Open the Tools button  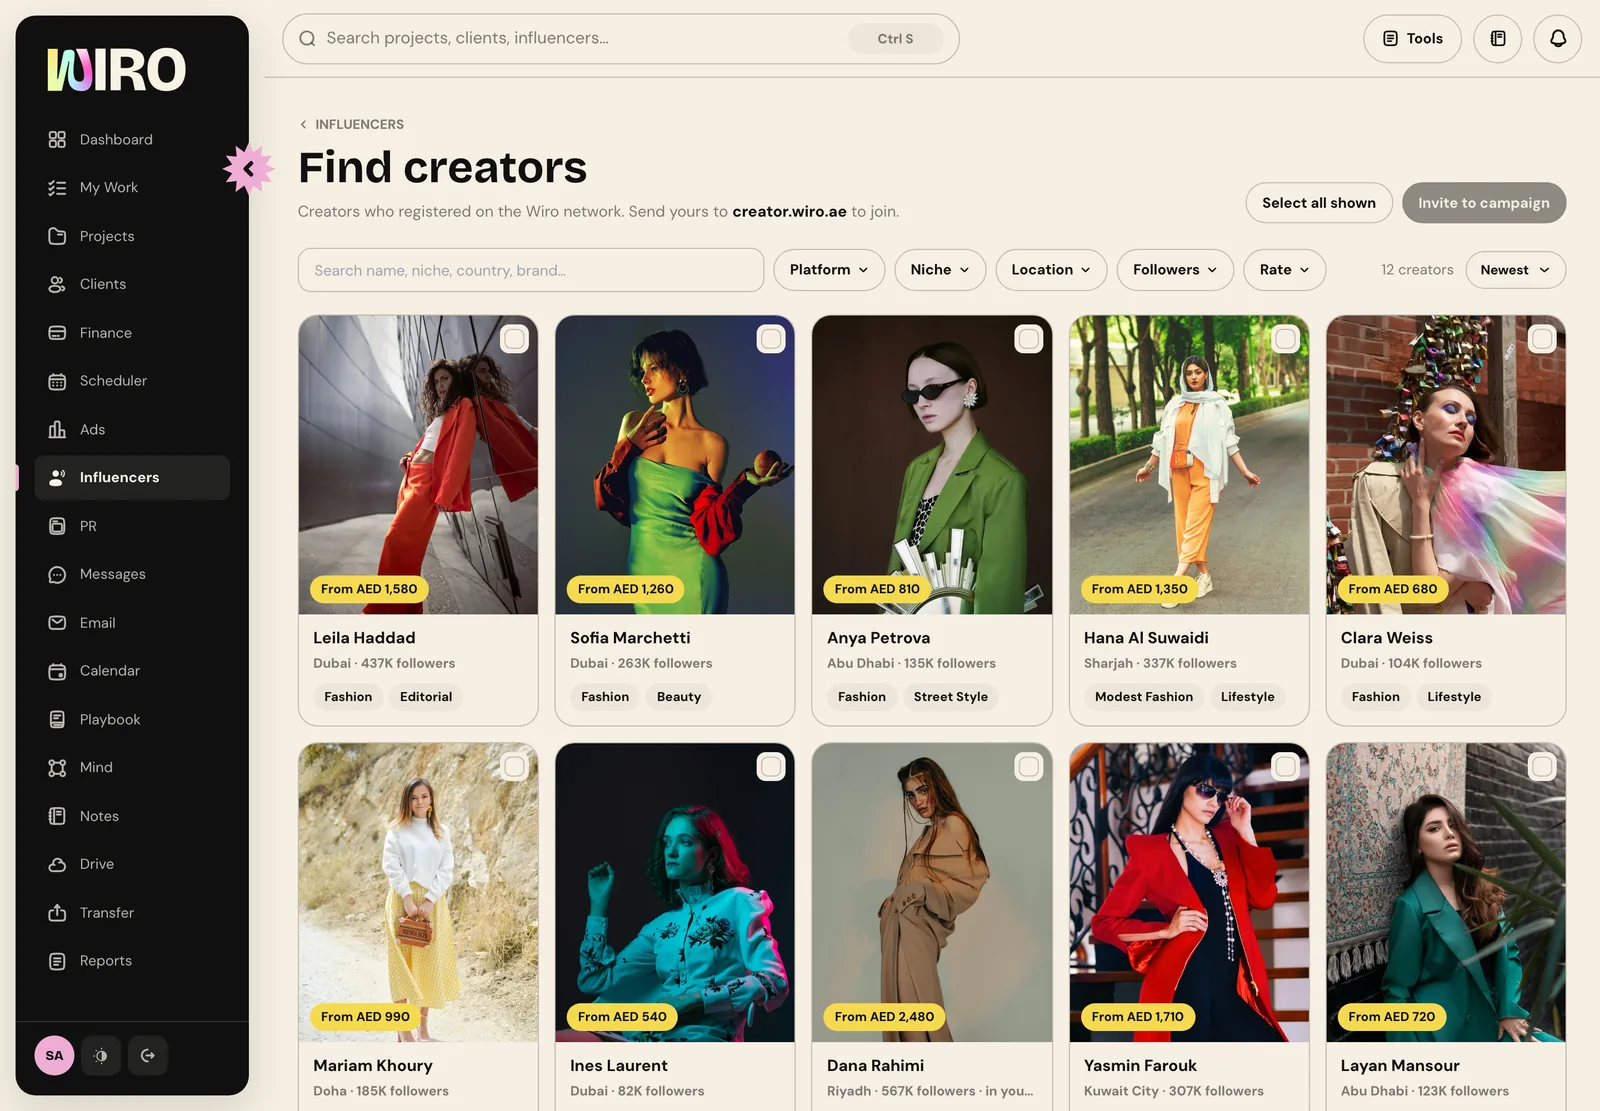click(1412, 39)
